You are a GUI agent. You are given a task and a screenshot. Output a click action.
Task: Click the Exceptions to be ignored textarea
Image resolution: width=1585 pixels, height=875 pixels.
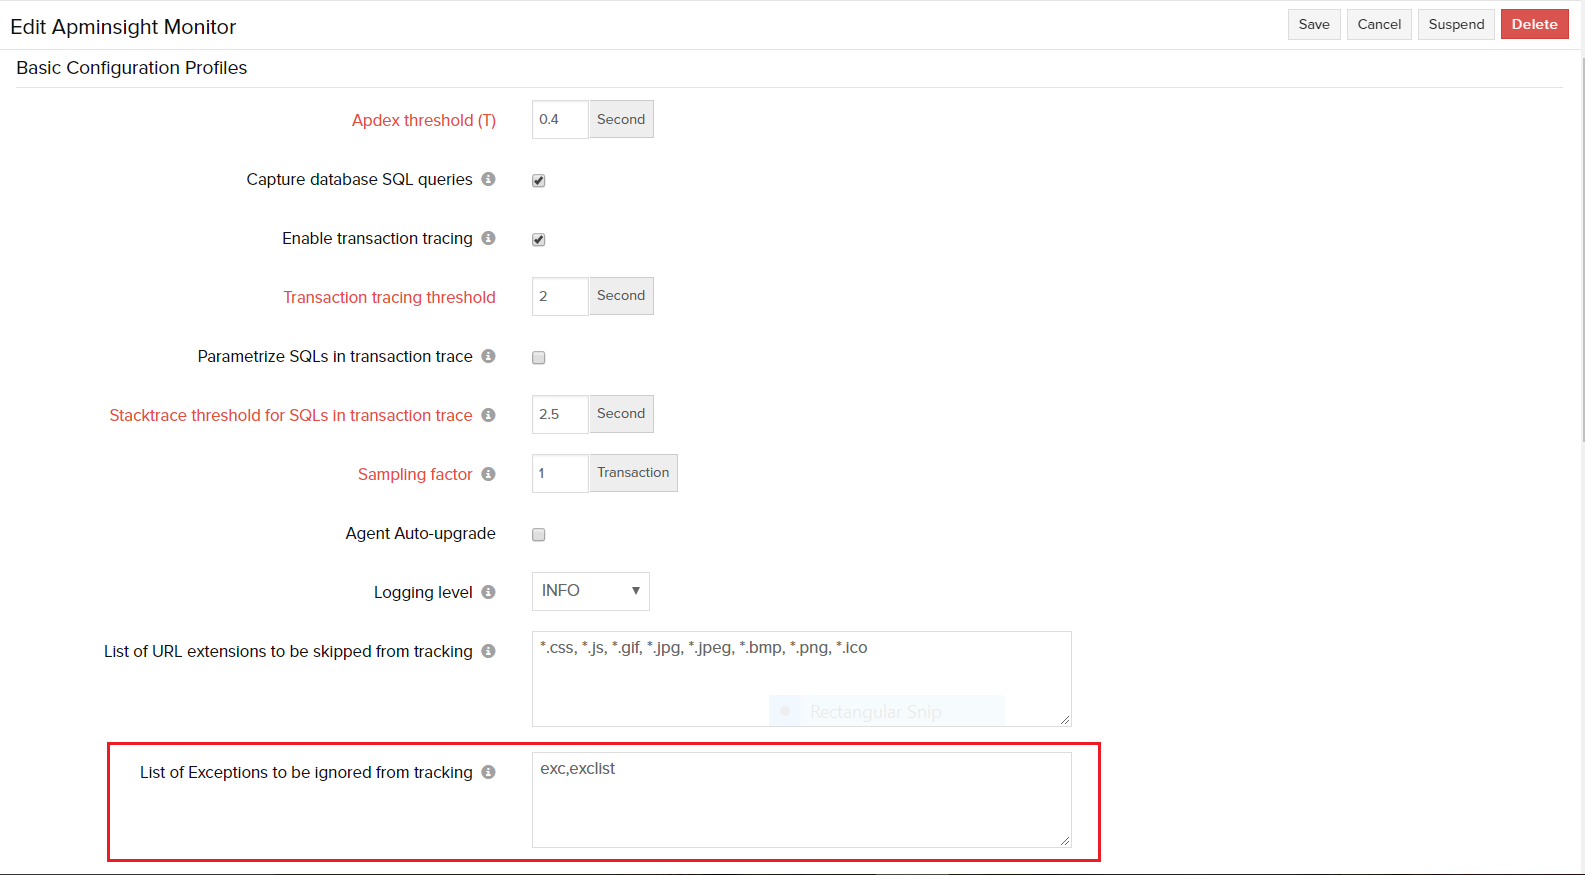click(802, 800)
